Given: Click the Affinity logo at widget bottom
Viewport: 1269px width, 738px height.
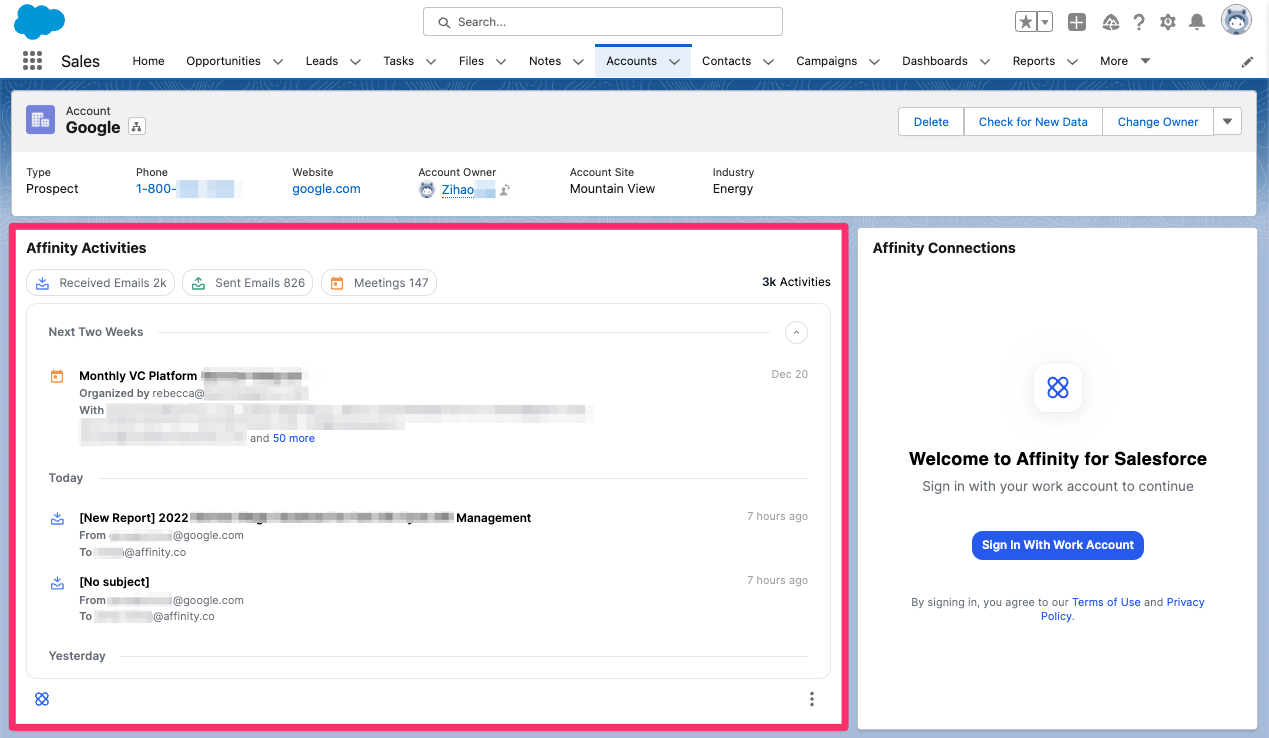Looking at the screenshot, I should tap(42, 698).
